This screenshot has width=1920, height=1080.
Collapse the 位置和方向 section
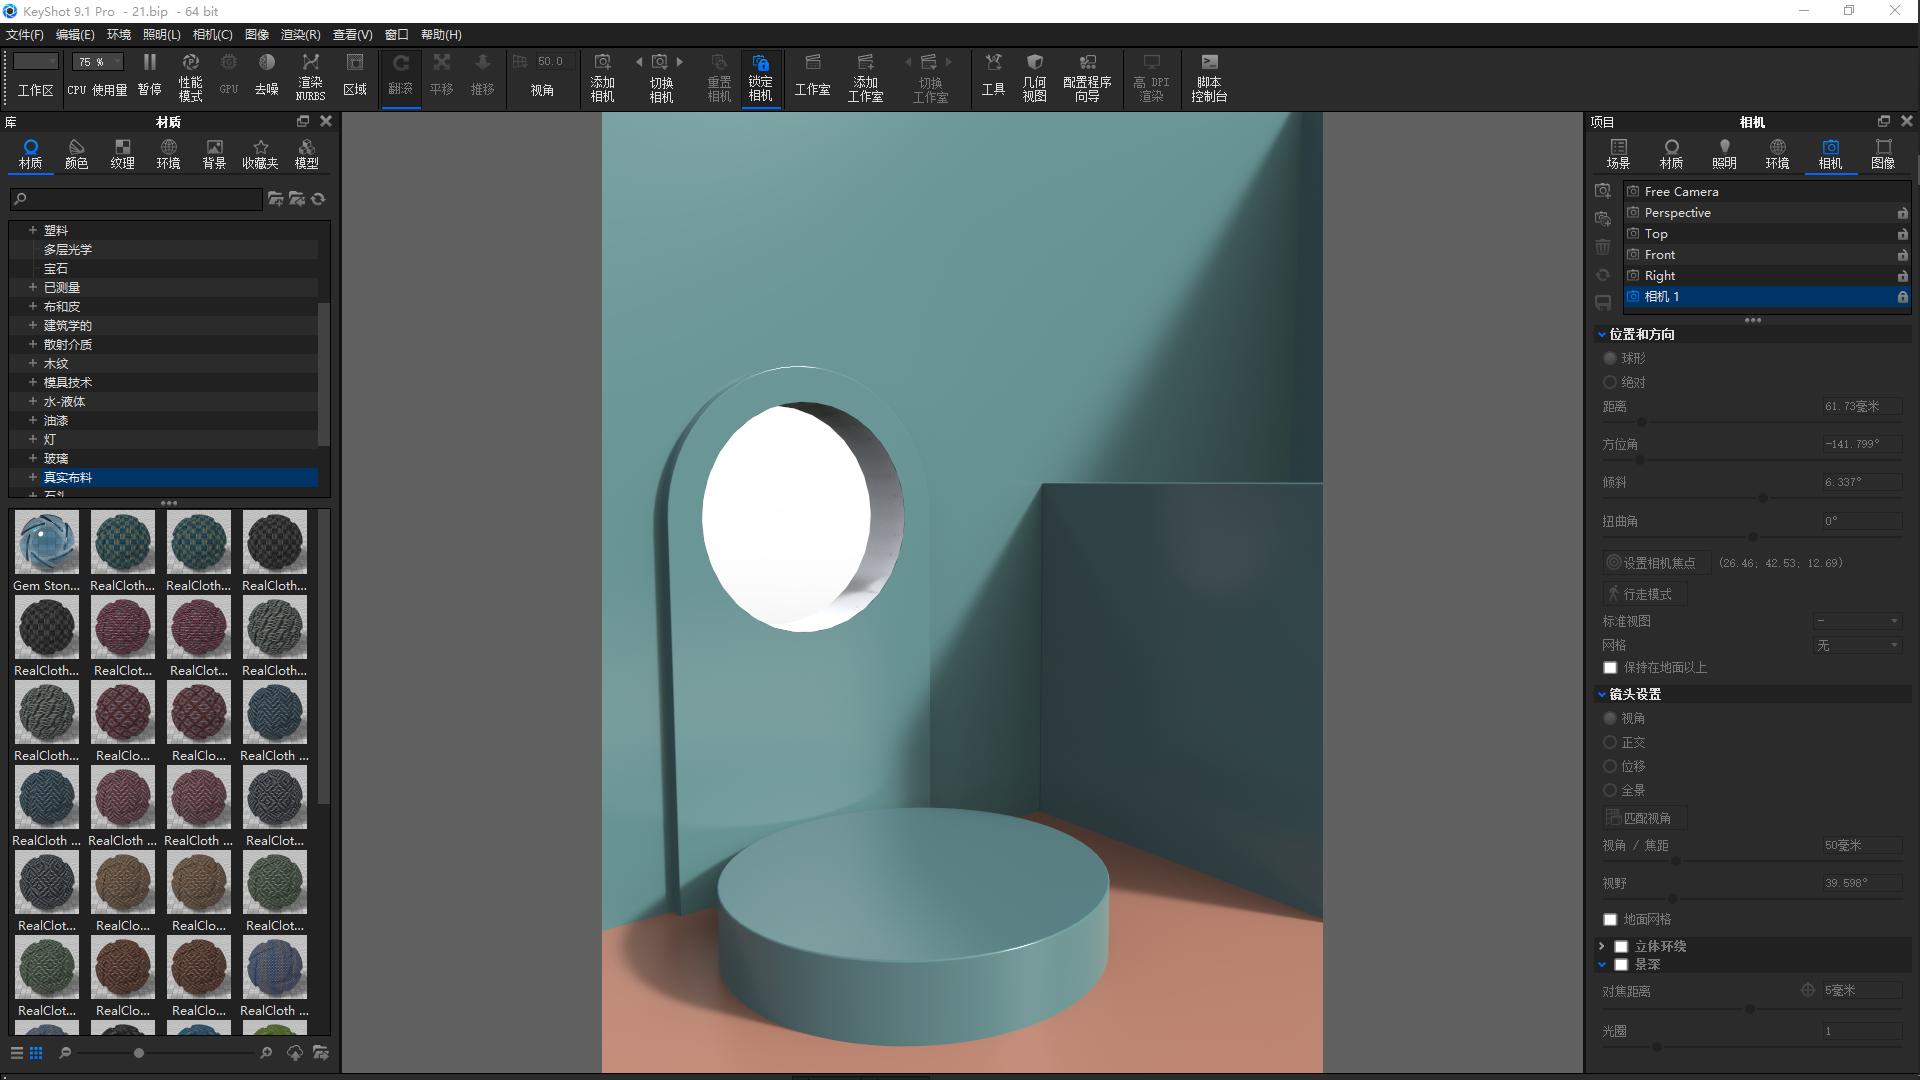coord(1602,334)
